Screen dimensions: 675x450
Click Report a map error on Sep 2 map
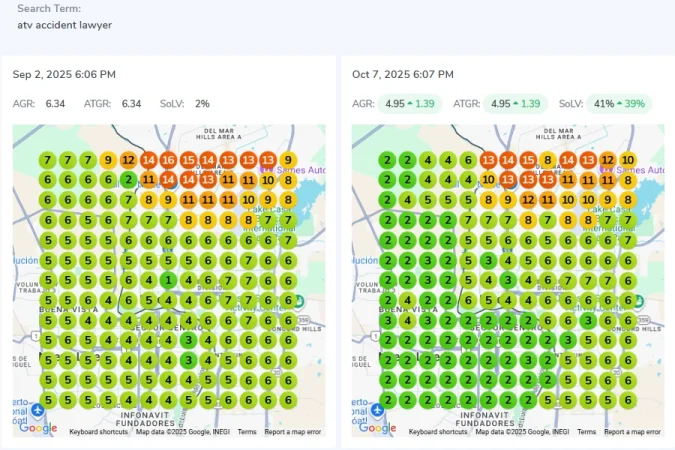(x=292, y=432)
